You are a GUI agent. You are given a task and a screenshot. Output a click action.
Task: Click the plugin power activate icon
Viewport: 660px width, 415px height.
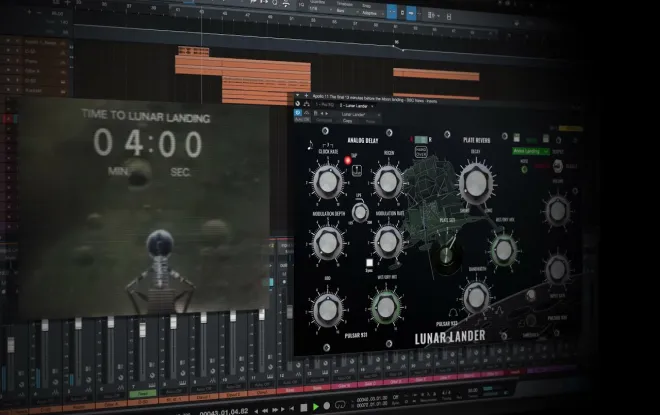pyautogui.click(x=298, y=113)
